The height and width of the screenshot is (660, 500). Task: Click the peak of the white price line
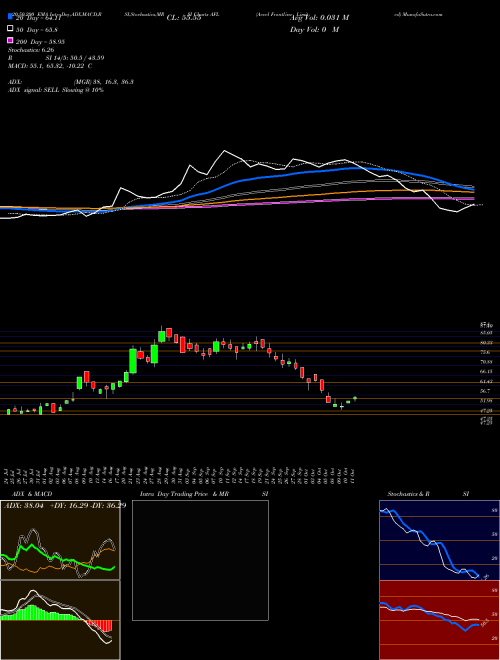pyautogui.click(x=225, y=151)
